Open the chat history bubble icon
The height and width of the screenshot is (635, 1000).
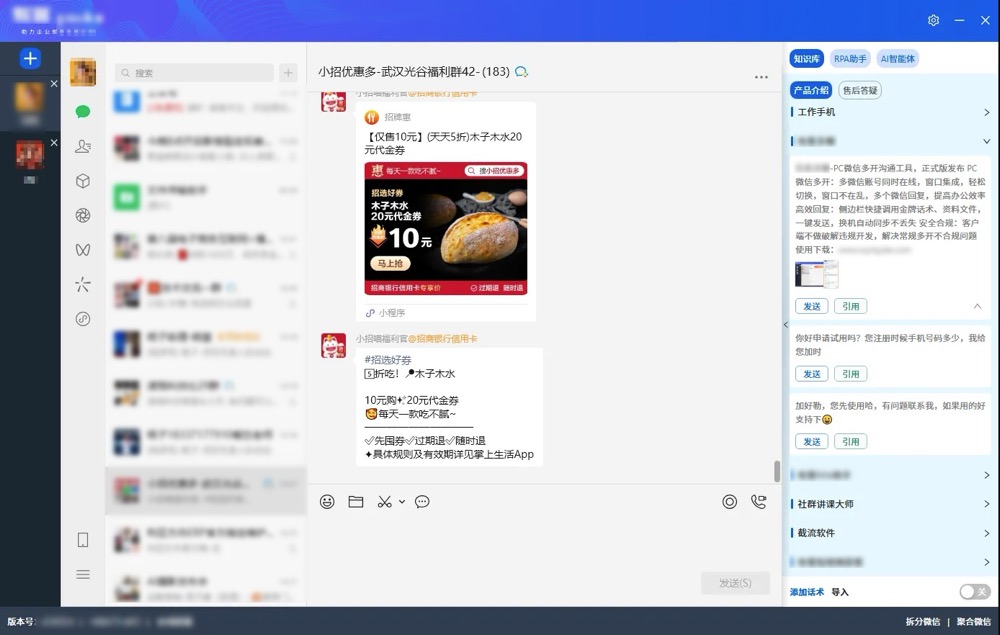(422, 502)
